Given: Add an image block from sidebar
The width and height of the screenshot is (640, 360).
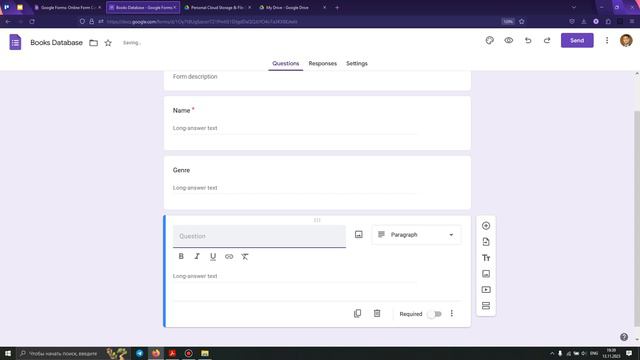Looking at the screenshot, I should click(x=486, y=273).
